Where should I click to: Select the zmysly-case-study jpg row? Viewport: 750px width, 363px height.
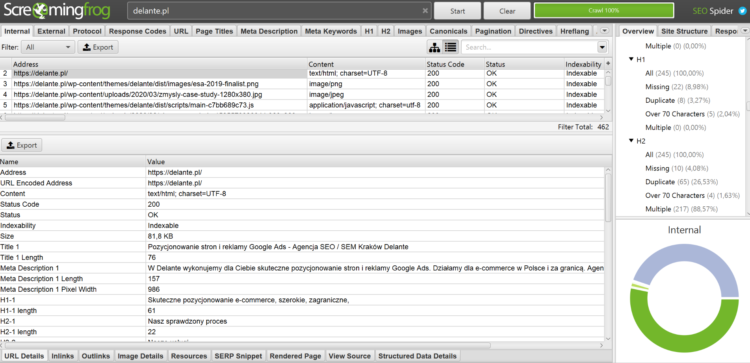click(x=302, y=94)
